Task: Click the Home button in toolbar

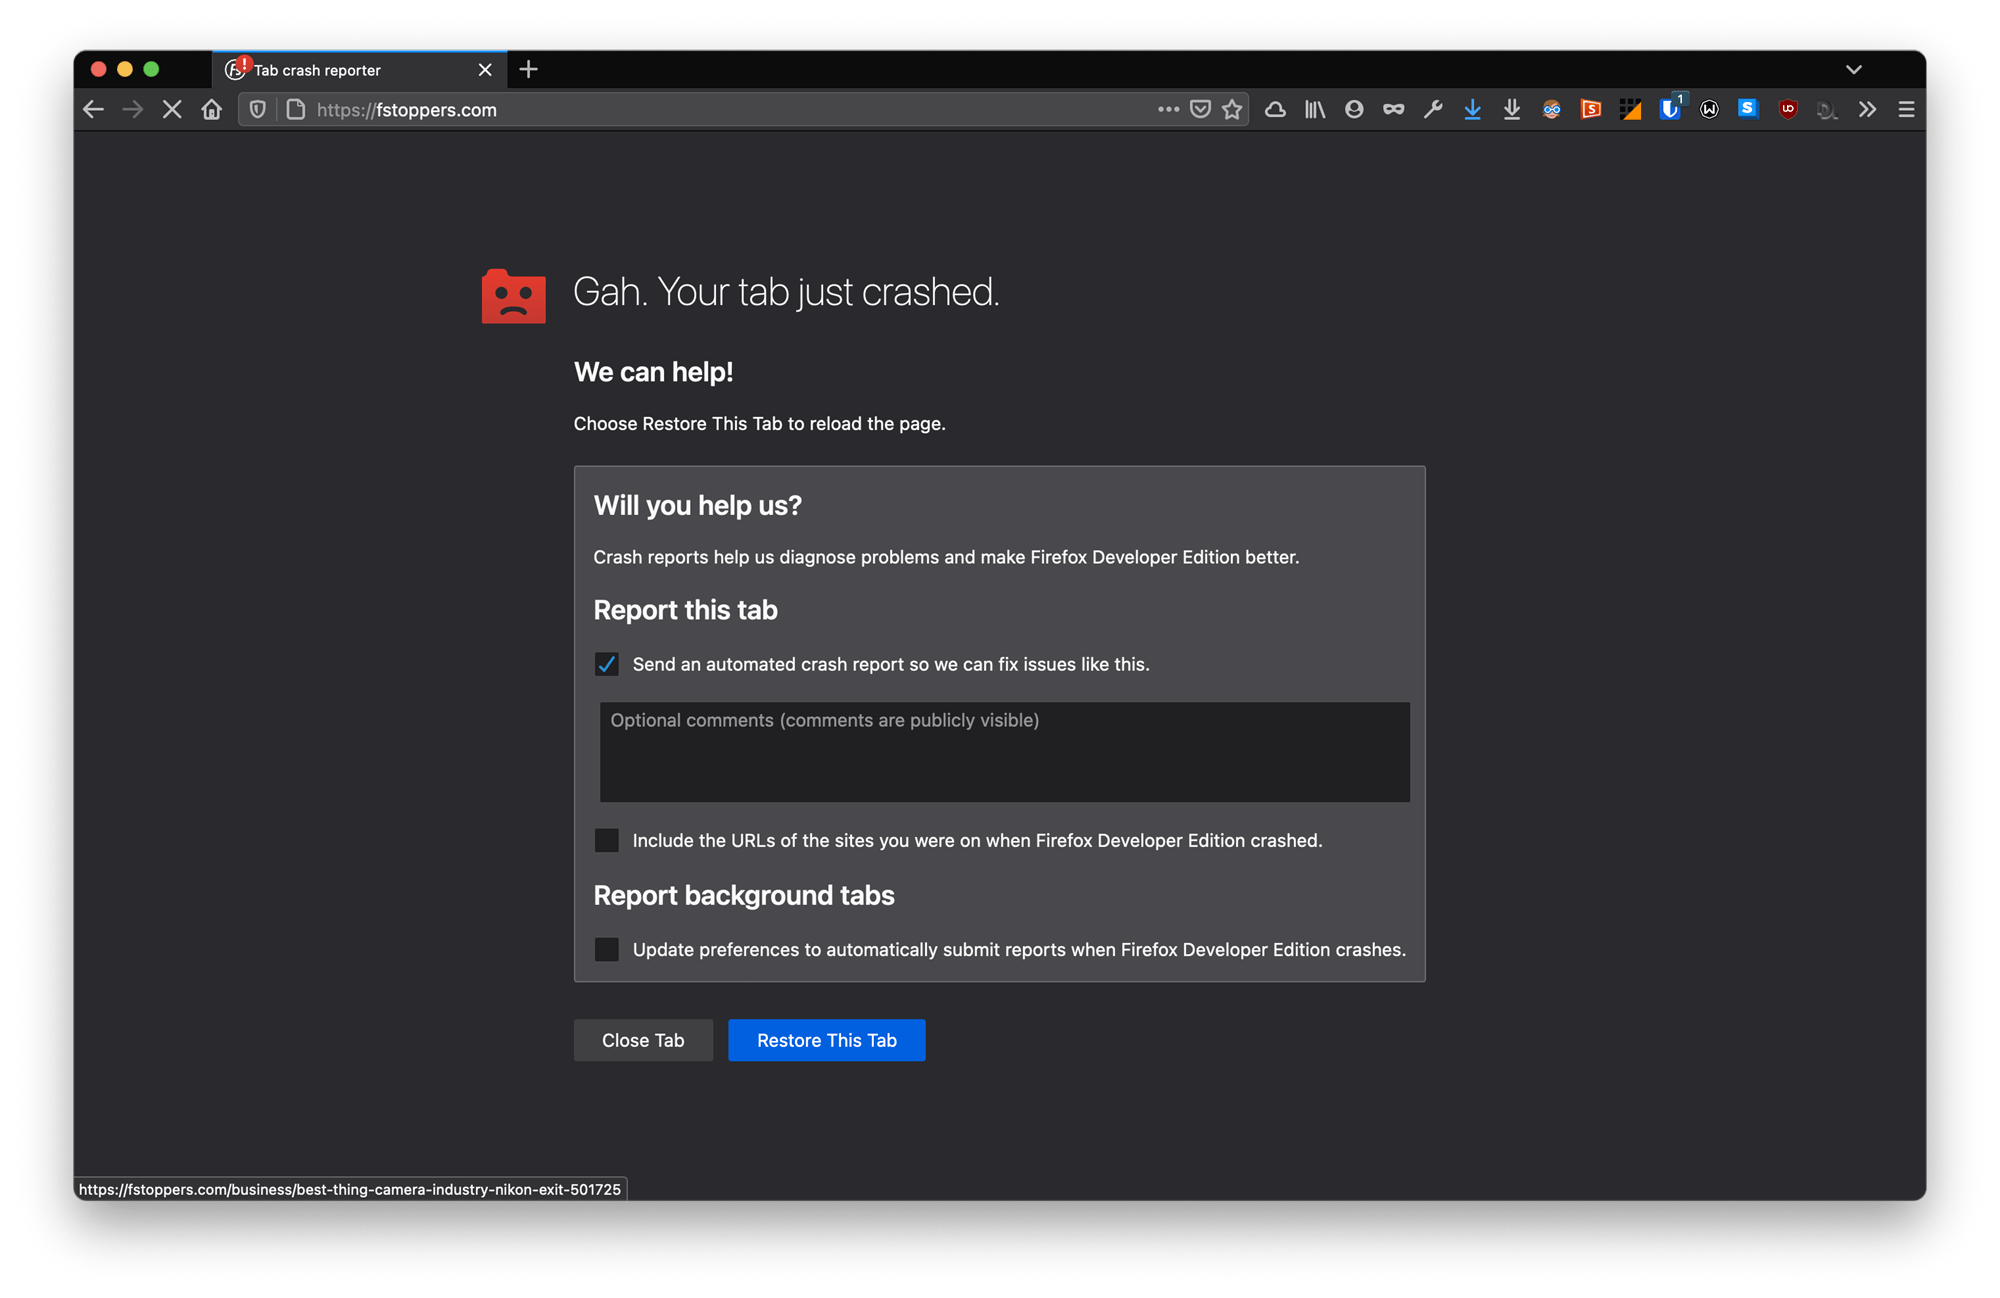Action: [x=211, y=110]
